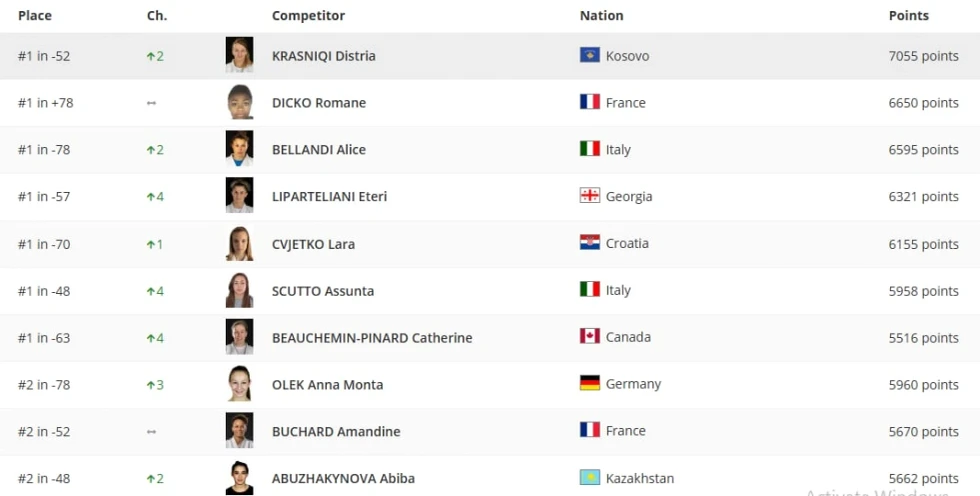Click the Canada flag icon
The width and height of the screenshot is (980, 496).
[x=589, y=336]
